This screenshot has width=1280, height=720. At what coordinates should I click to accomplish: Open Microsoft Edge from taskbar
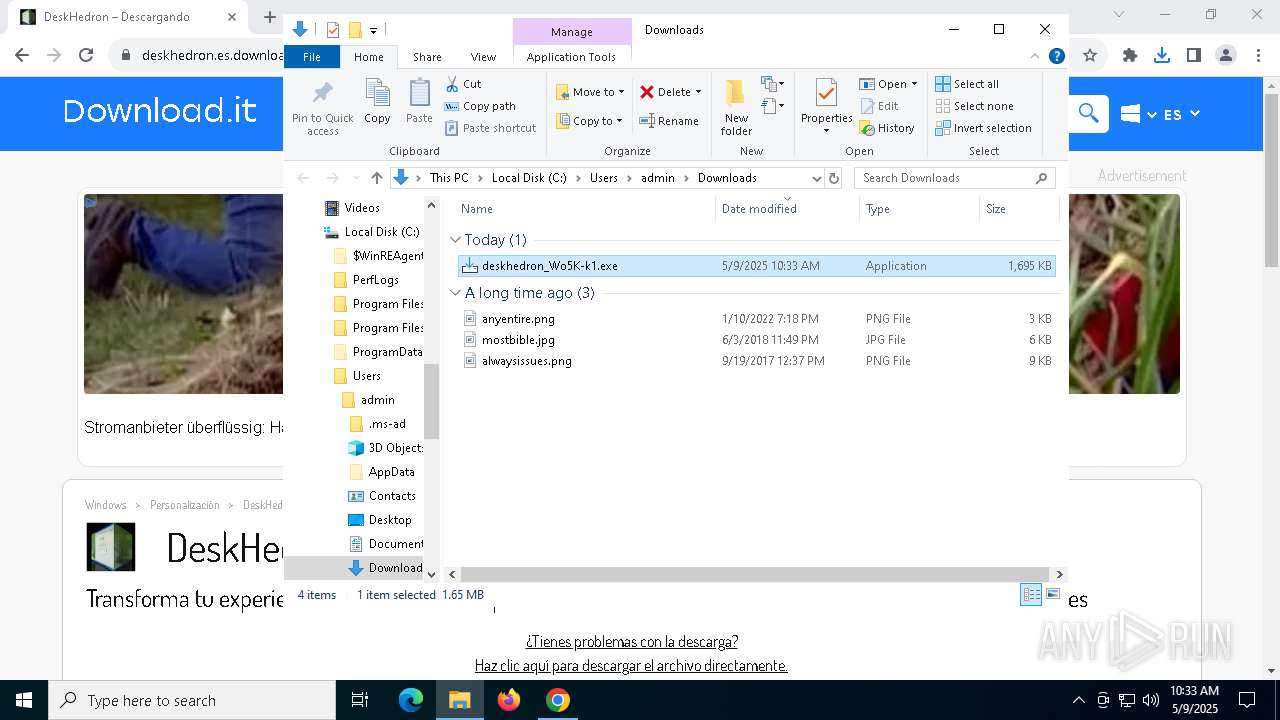(x=411, y=700)
